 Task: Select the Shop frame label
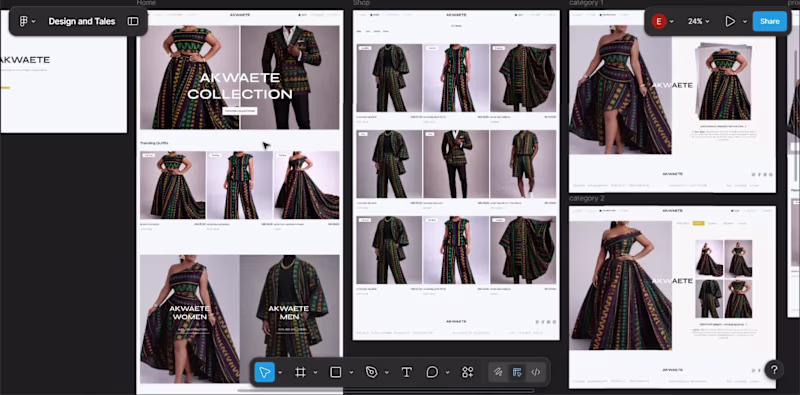tap(361, 3)
